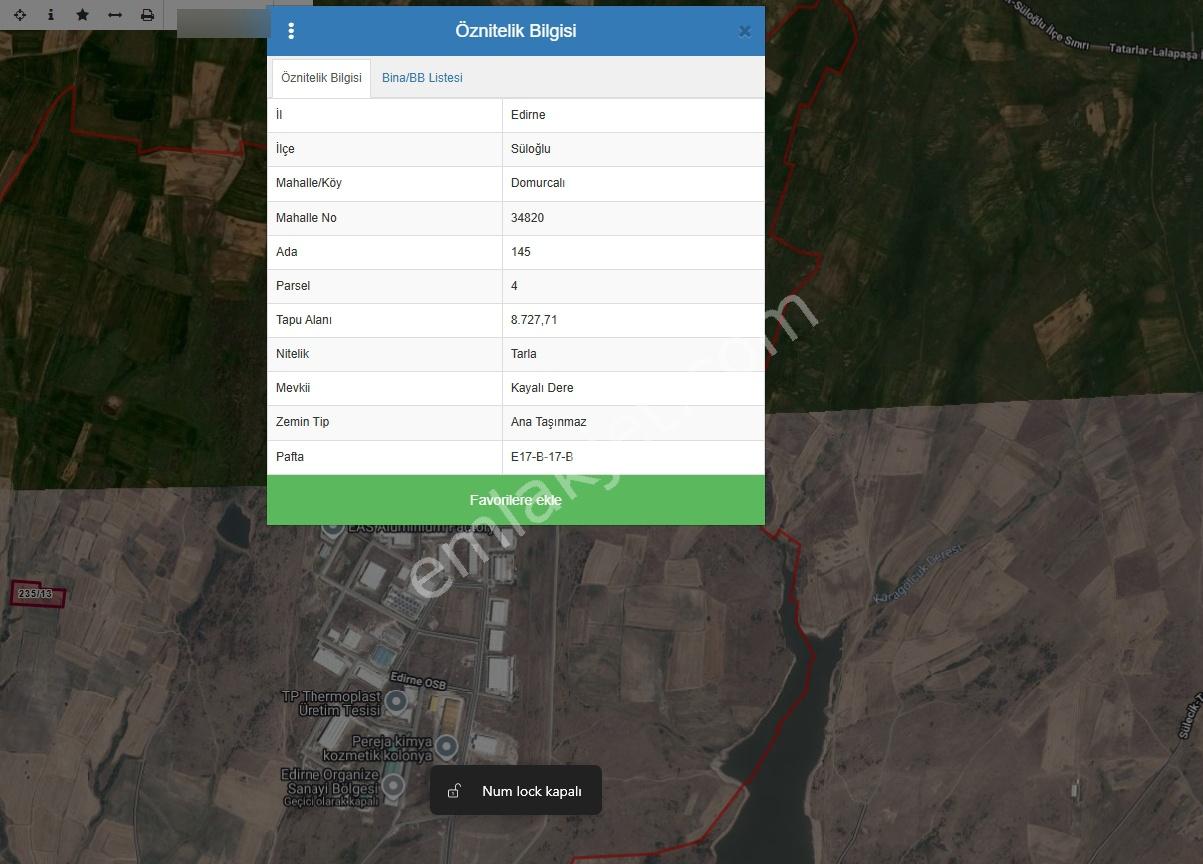
Task: Click the Nitelik value Tarla
Action: coord(523,354)
